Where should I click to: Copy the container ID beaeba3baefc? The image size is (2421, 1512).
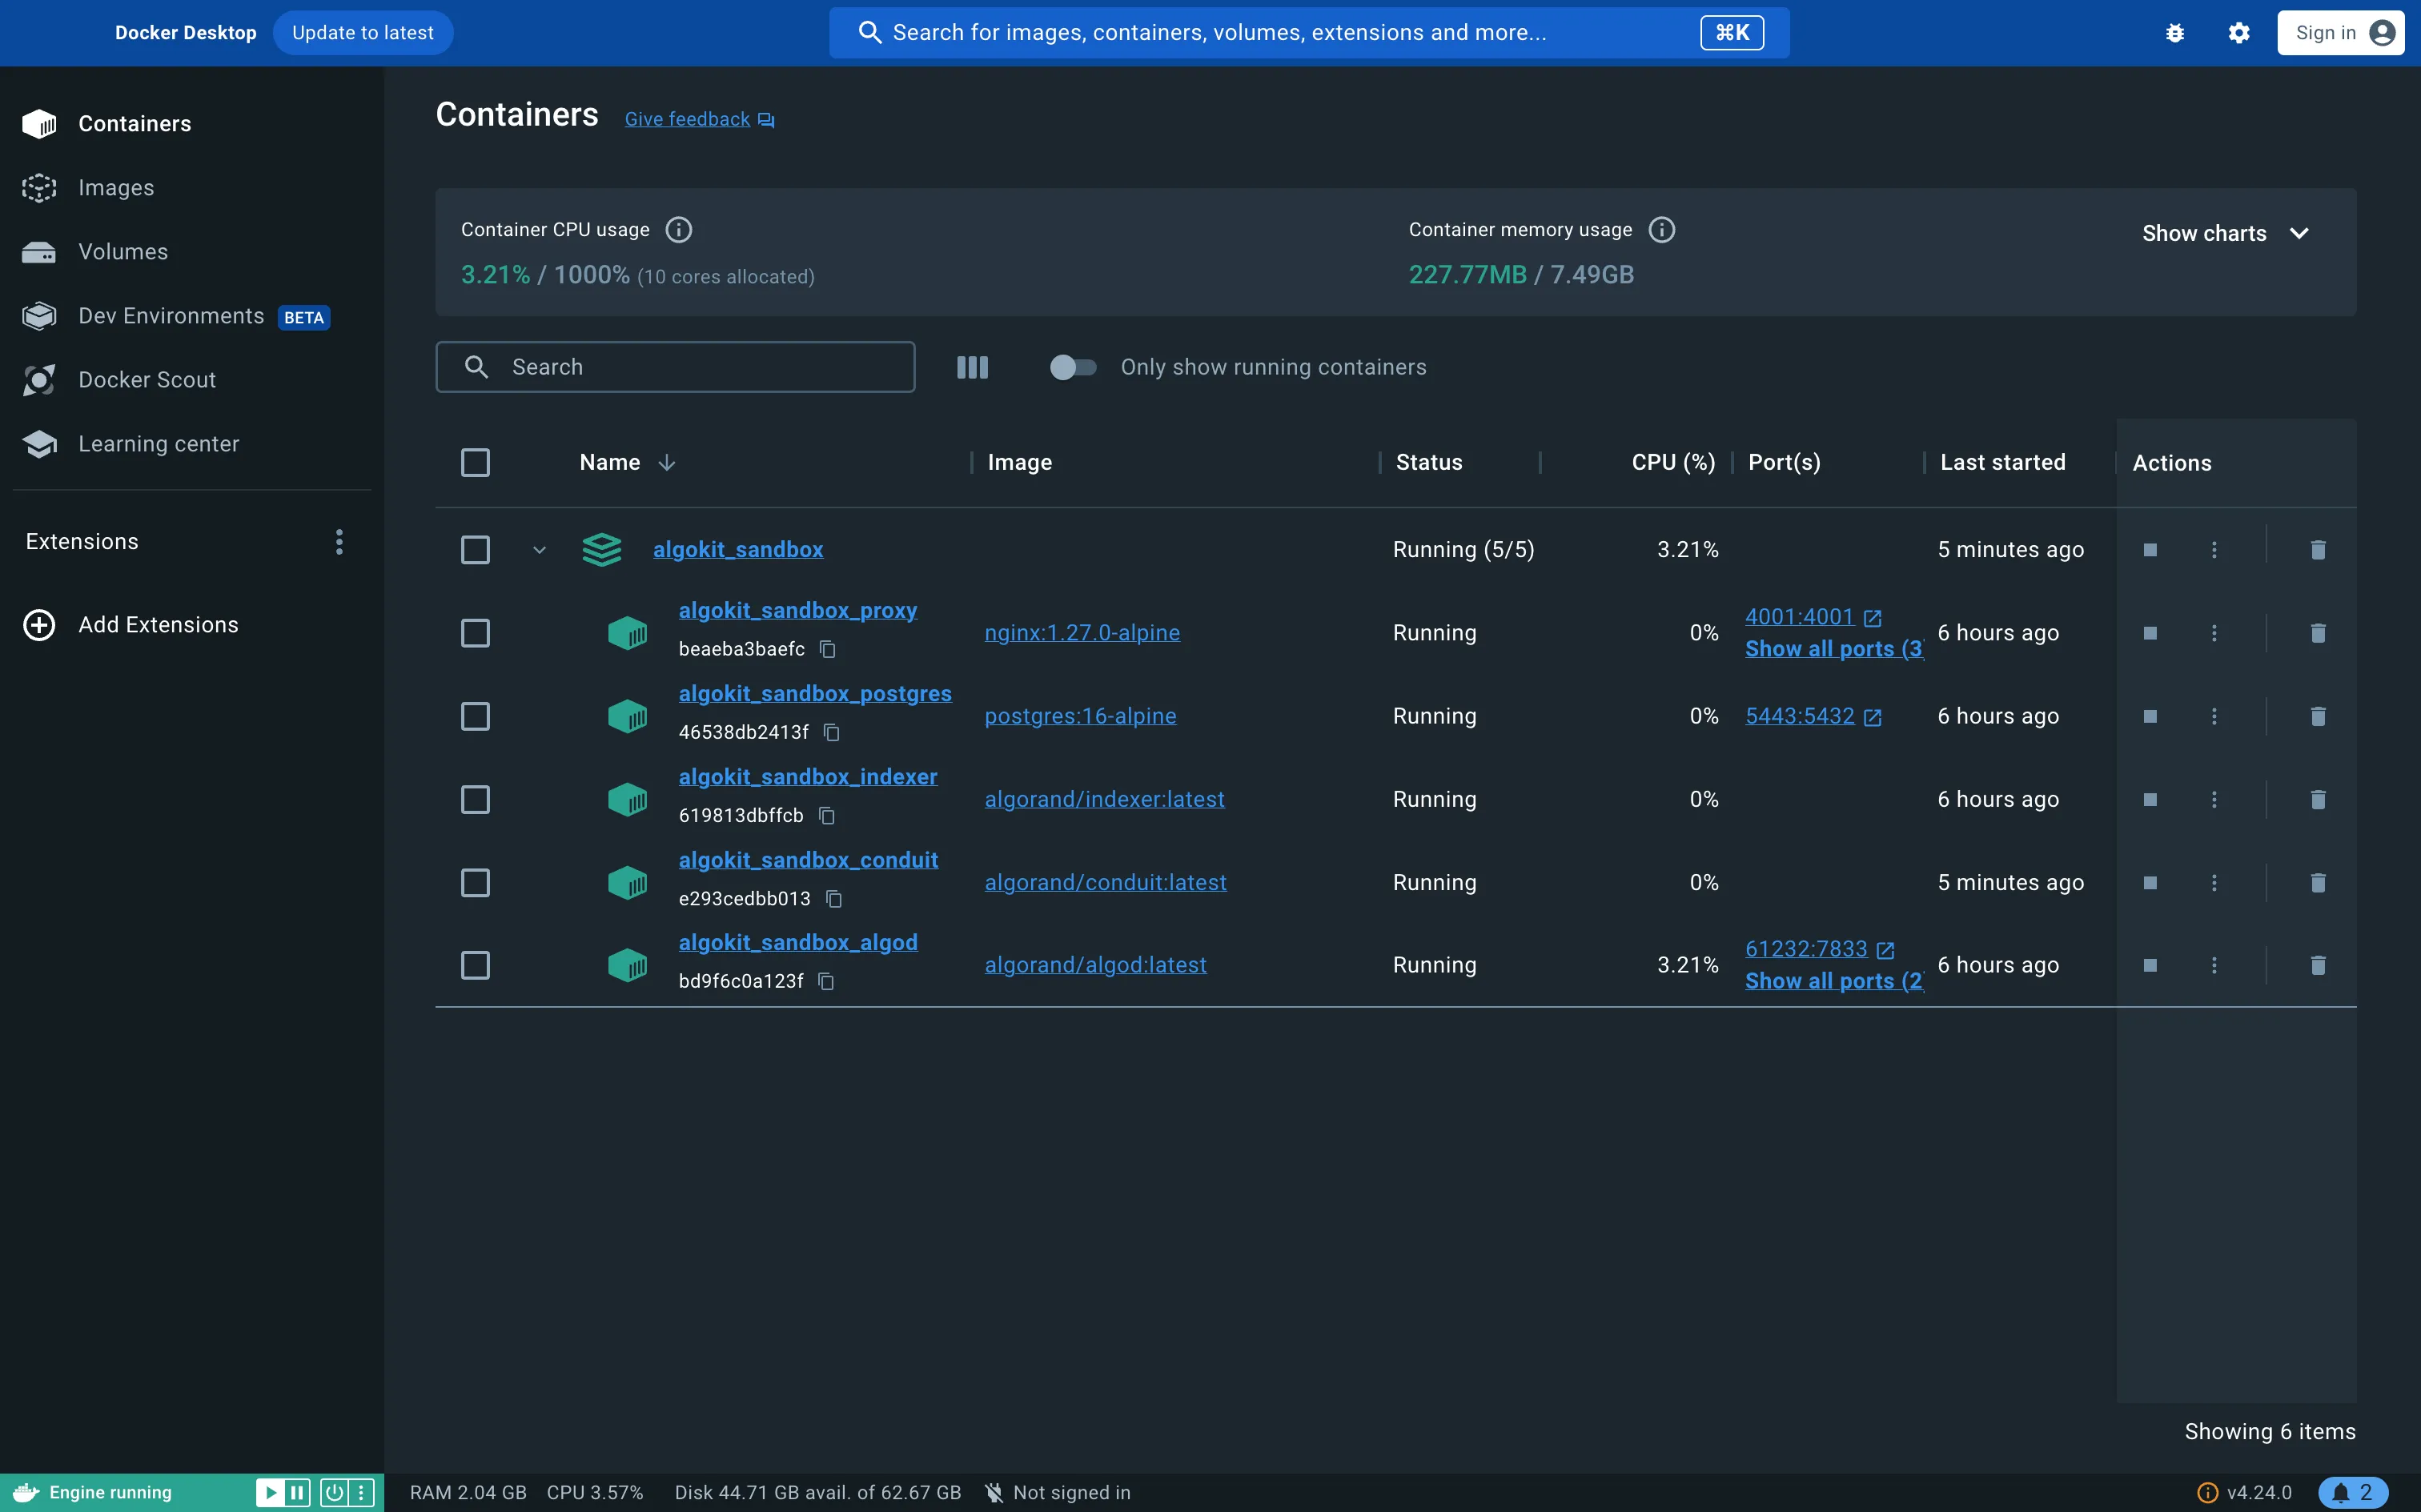pos(828,649)
